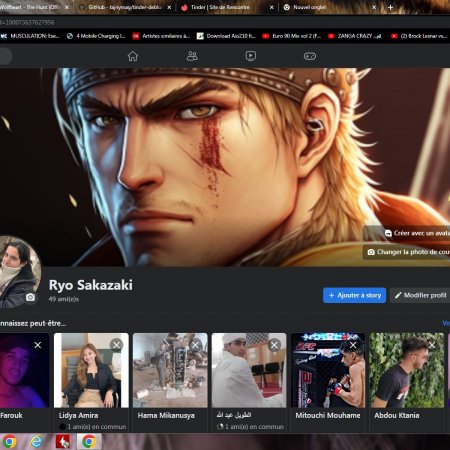Image resolution: width=450 pixels, height=450 pixels.
Task: Switch to the GitHub tab
Action: 125,7
